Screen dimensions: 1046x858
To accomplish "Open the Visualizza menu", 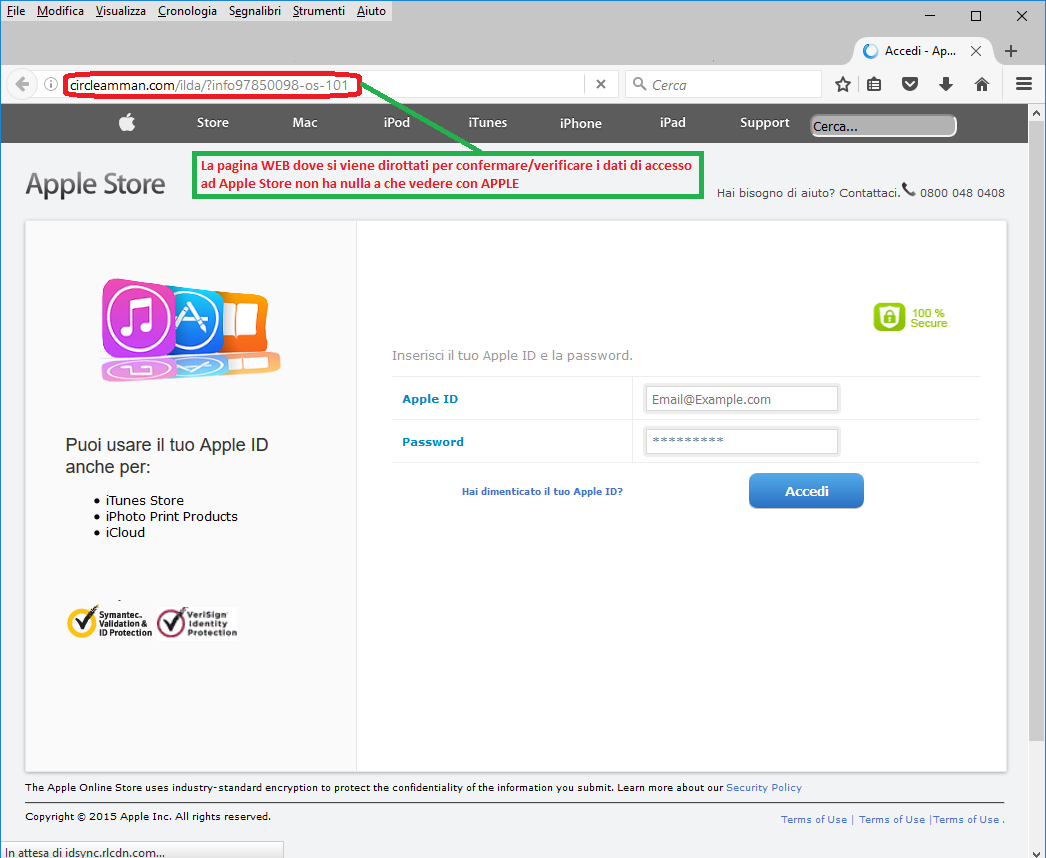I will [x=121, y=11].
